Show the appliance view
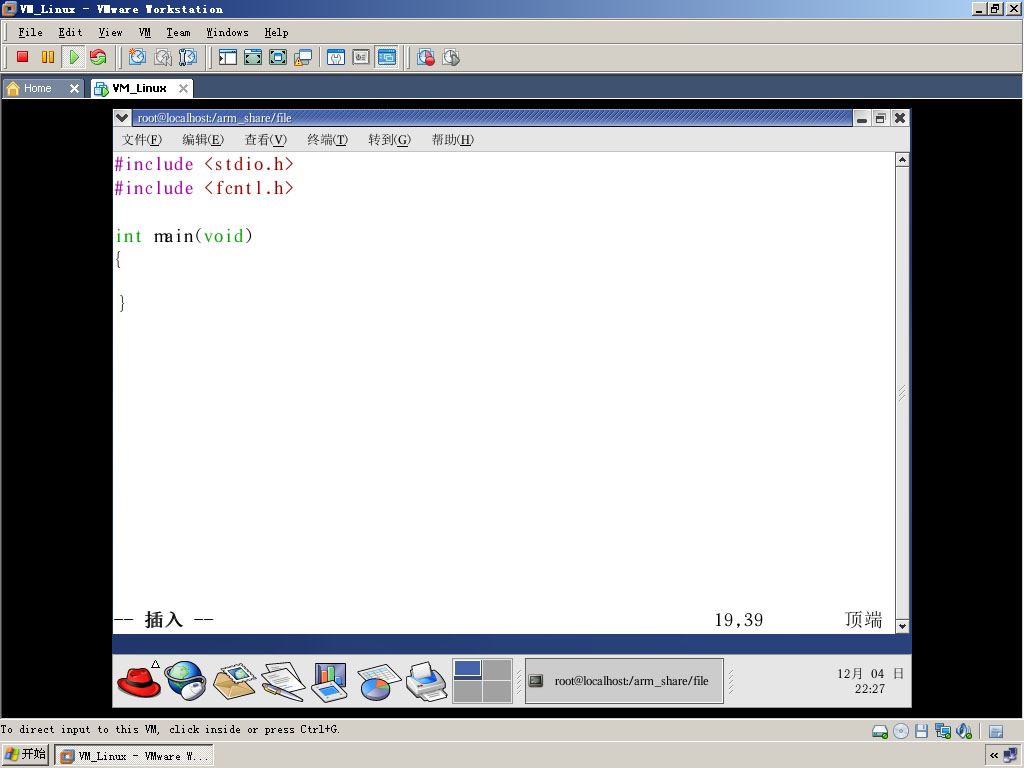 click(361, 57)
